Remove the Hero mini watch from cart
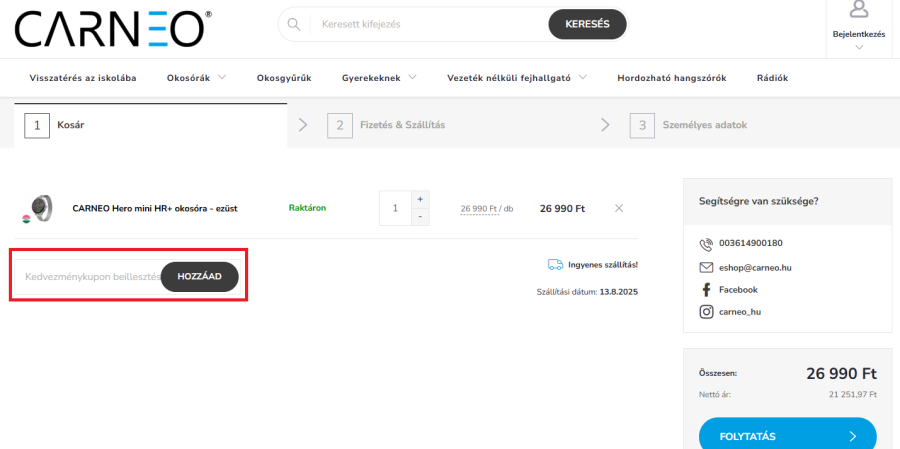This screenshot has width=900, height=449. point(618,208)
